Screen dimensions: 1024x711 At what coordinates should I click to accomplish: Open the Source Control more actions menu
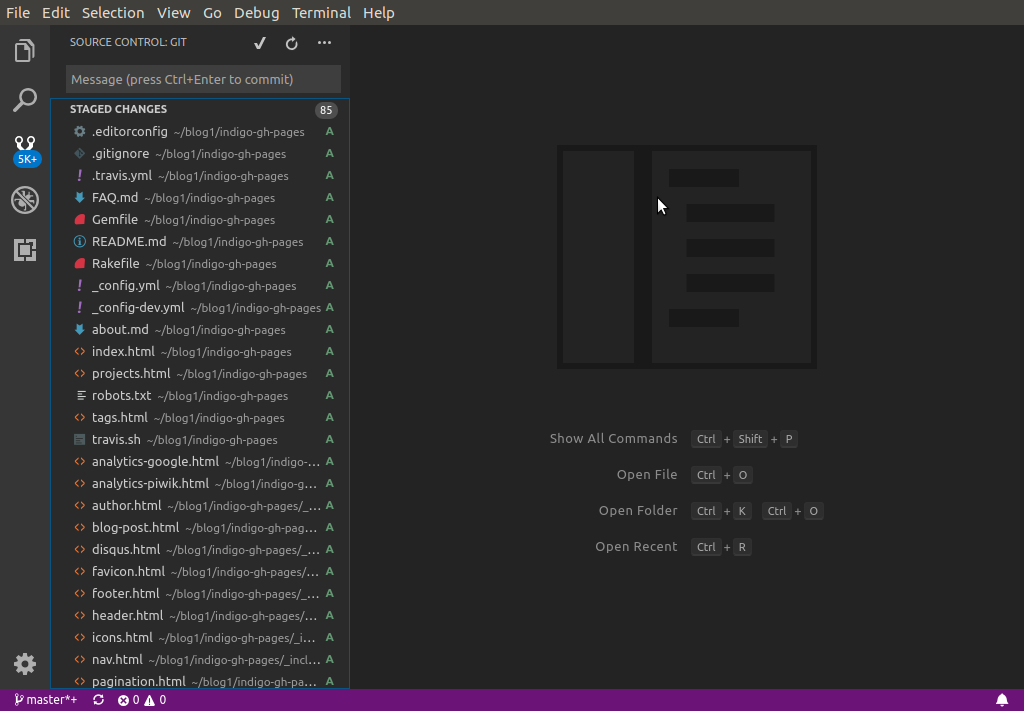pyautogui.click(x=324, y=43)
